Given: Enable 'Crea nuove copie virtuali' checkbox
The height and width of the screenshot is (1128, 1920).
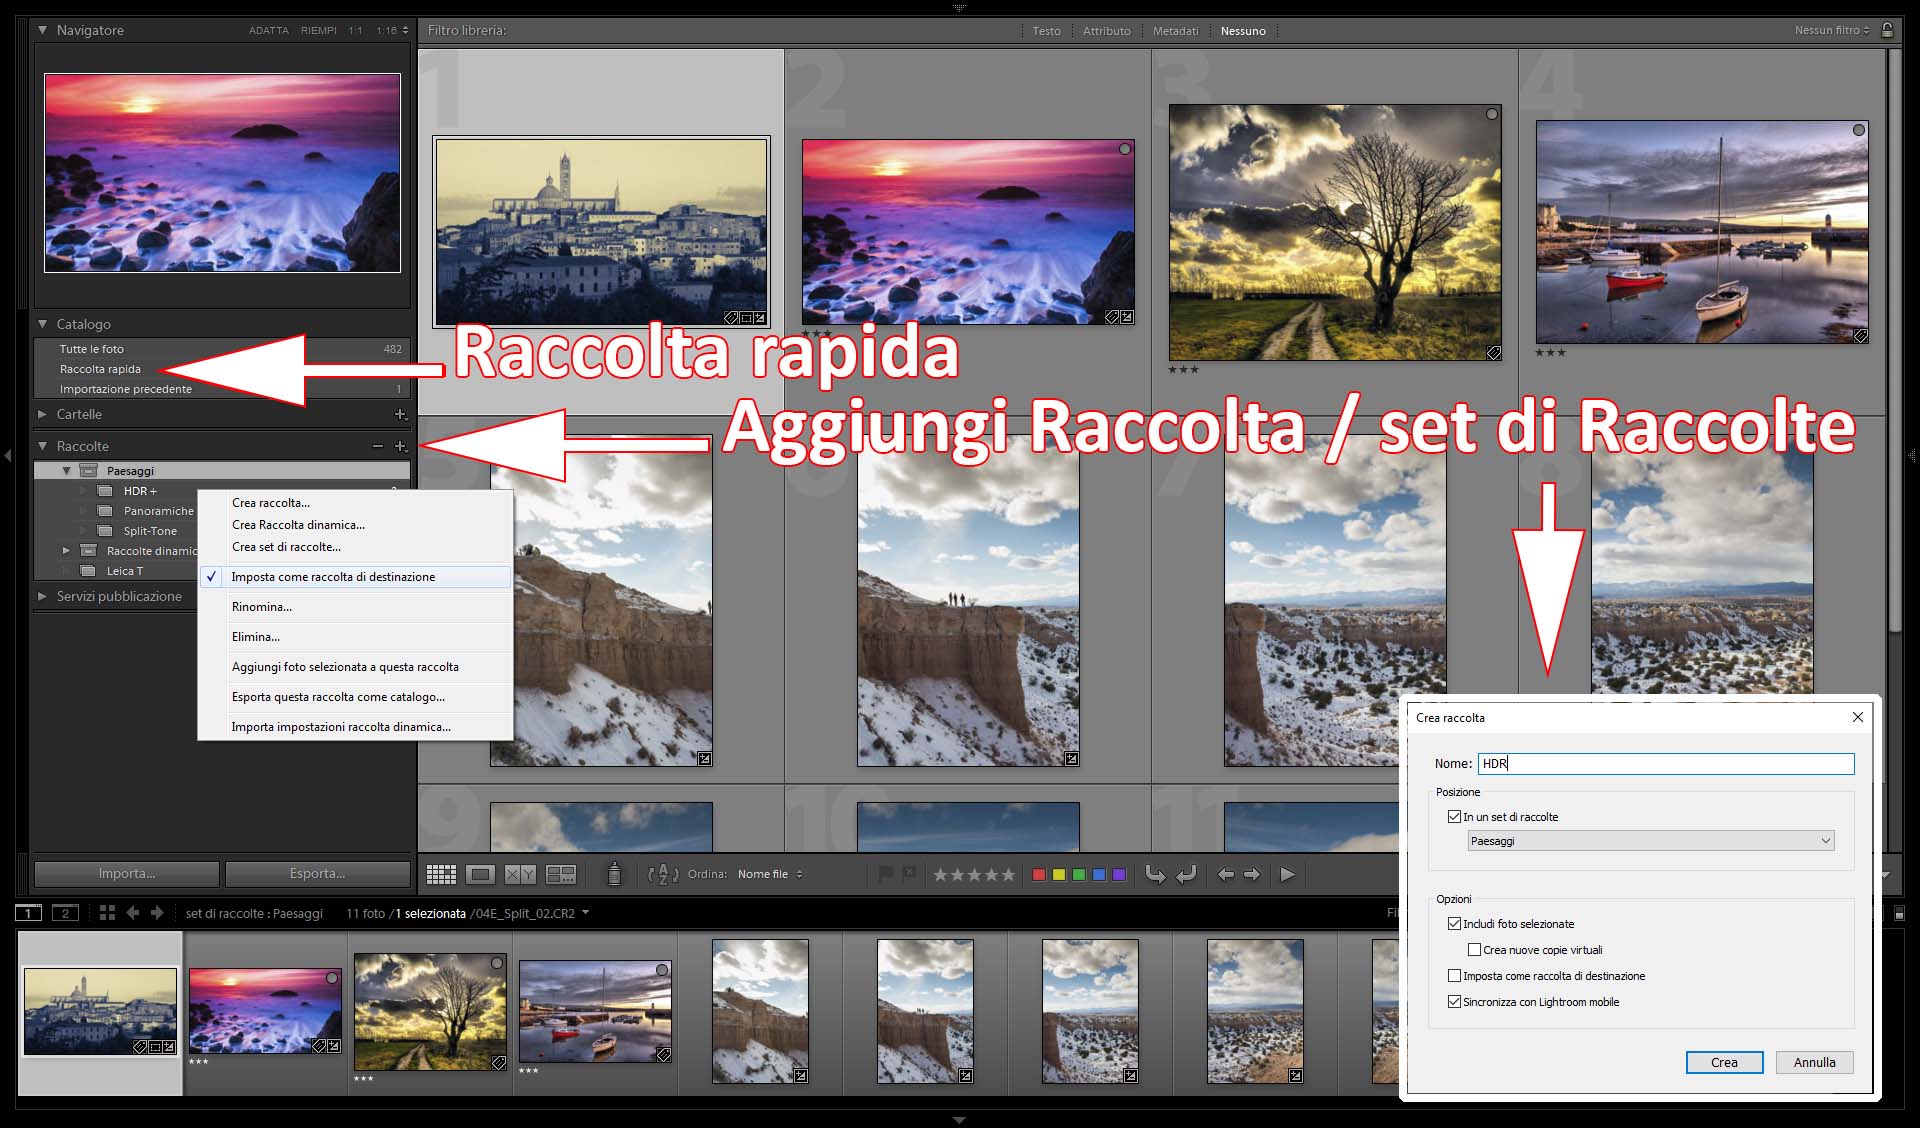Looking at the screenshot, I should 1474,950.
